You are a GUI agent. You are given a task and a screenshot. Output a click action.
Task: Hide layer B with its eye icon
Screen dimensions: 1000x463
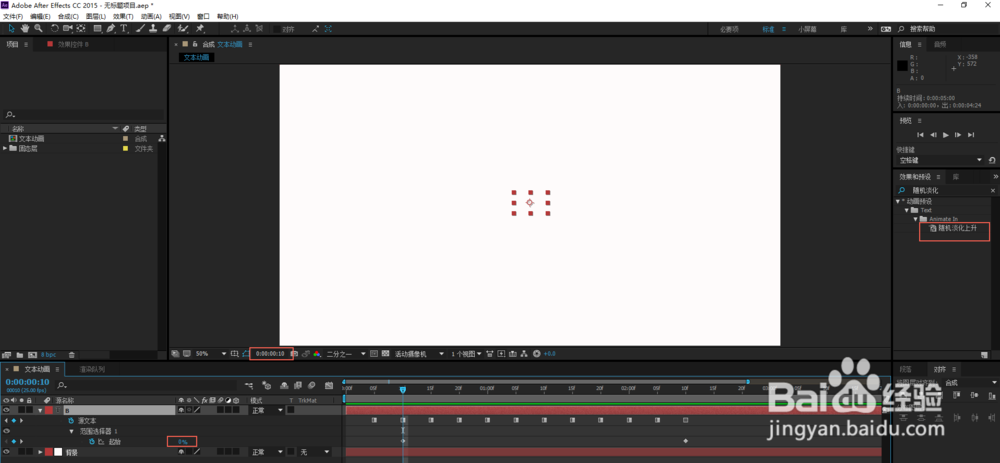click(6, 411)
